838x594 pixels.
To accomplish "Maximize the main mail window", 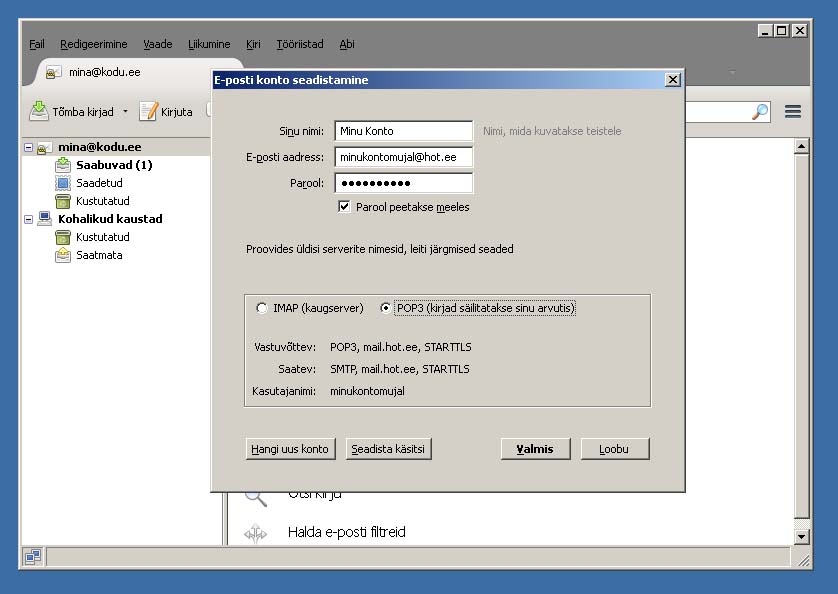I will click(x=781, y=31).
